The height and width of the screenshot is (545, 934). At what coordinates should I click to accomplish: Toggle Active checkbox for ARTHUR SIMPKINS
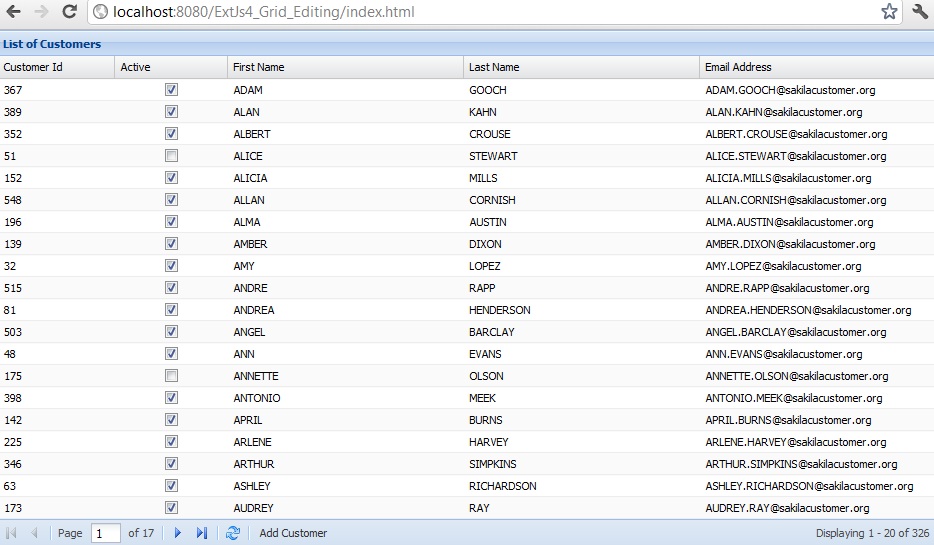pyautogui.click(x=171, y=464)
